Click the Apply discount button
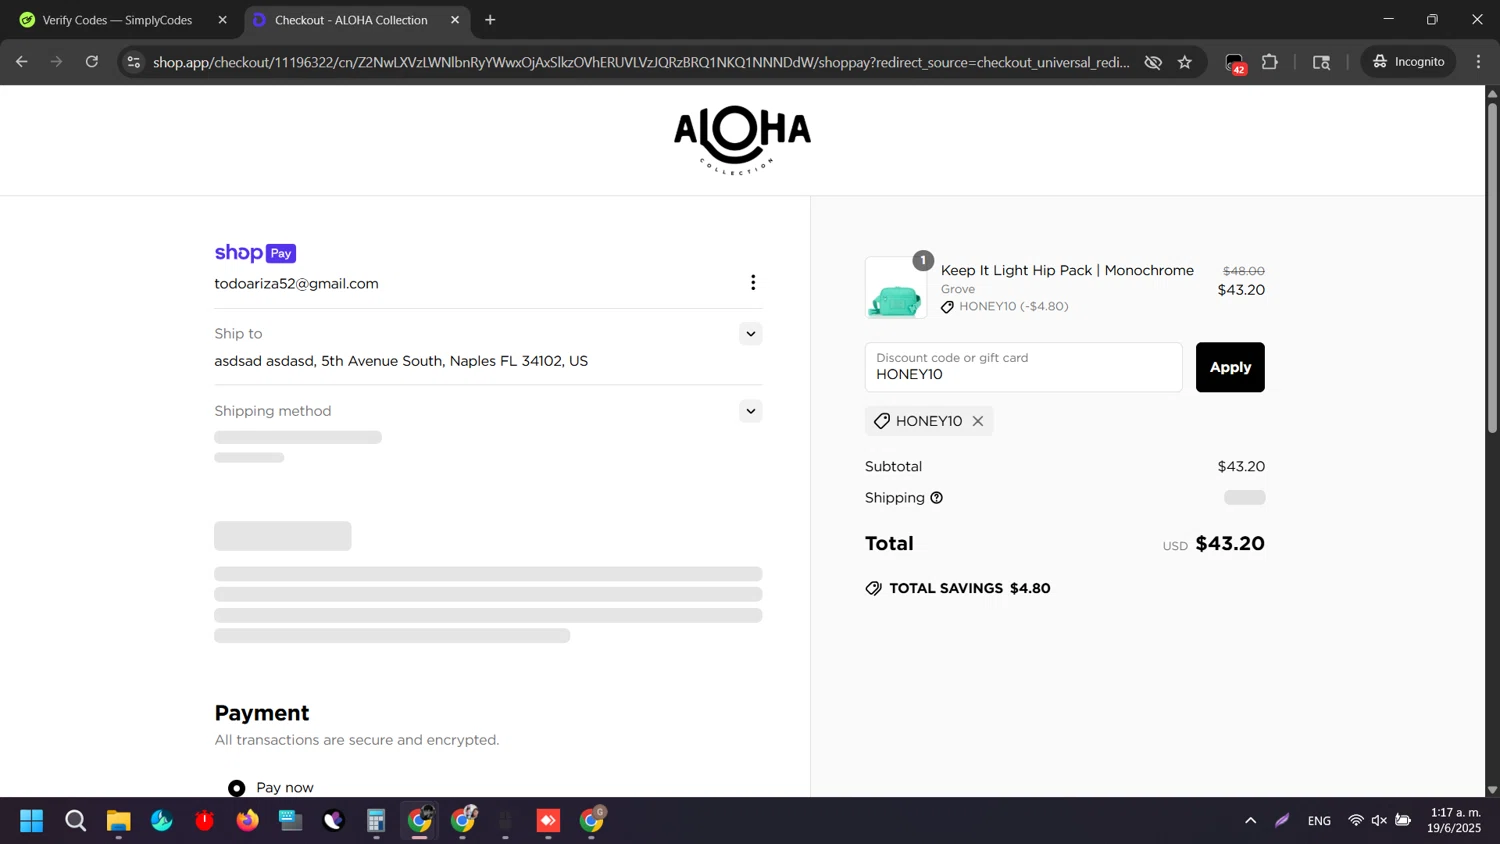The width and height of the screenshot is (1500, 844). (x=1230, y=367)
